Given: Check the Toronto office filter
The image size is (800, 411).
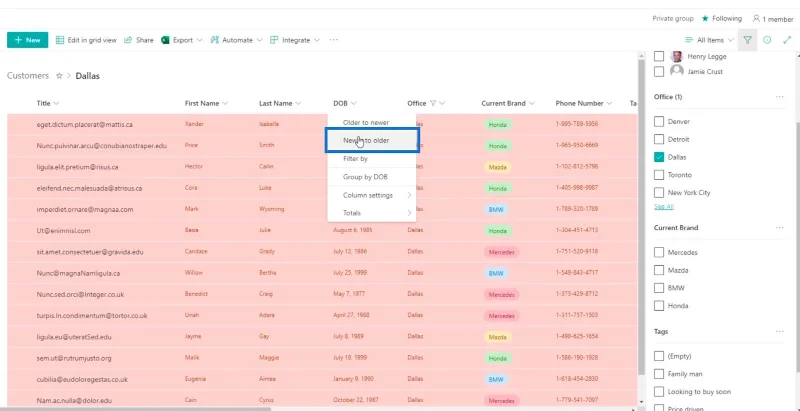Looking at the screenshot, I should (x=659, y=175).
